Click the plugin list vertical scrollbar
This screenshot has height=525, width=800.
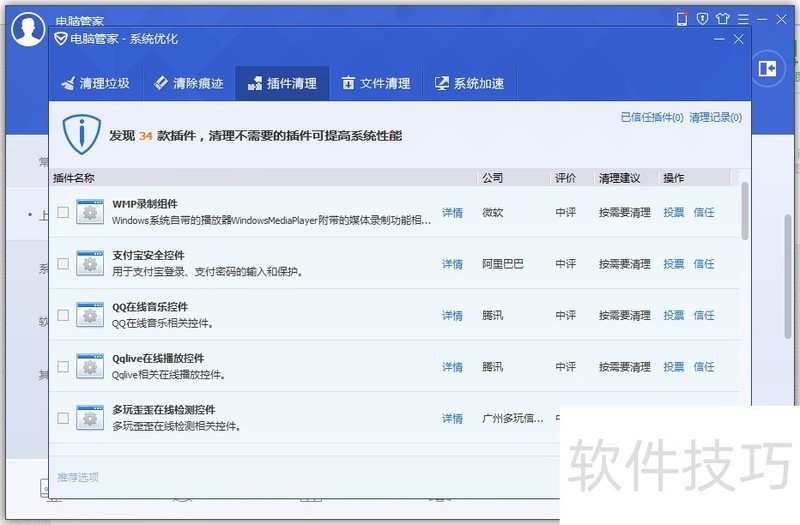(745, 211)
